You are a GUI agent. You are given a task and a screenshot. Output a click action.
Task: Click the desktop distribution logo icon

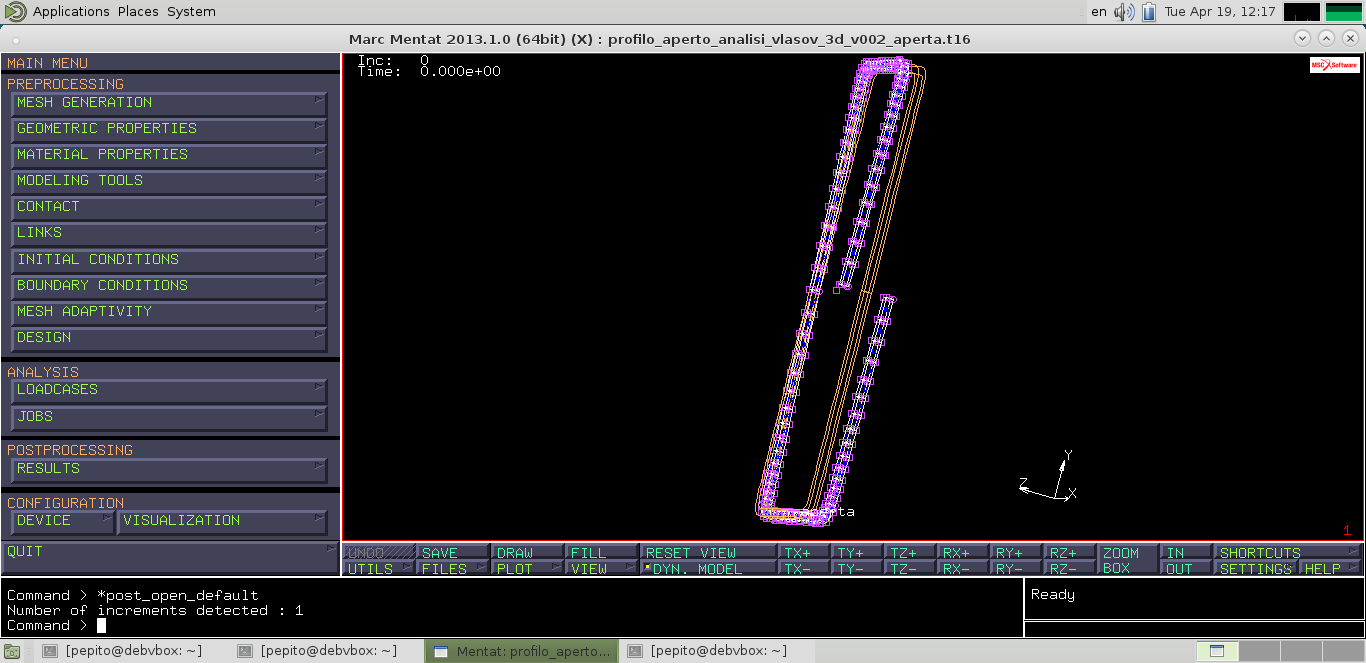[15, 11]
